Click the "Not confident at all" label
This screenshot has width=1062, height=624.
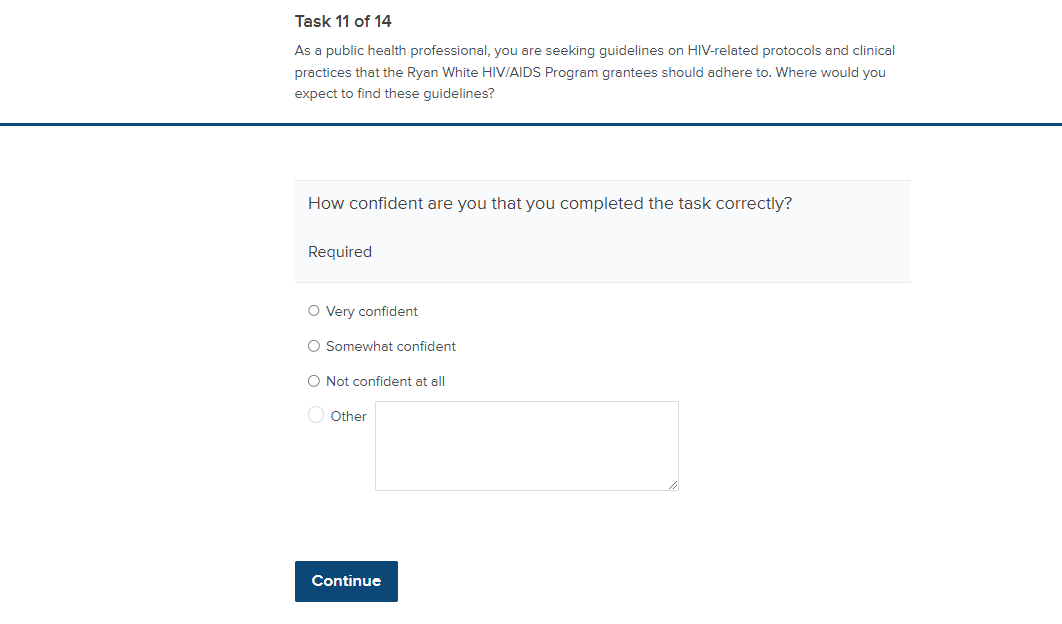(385, 381)
